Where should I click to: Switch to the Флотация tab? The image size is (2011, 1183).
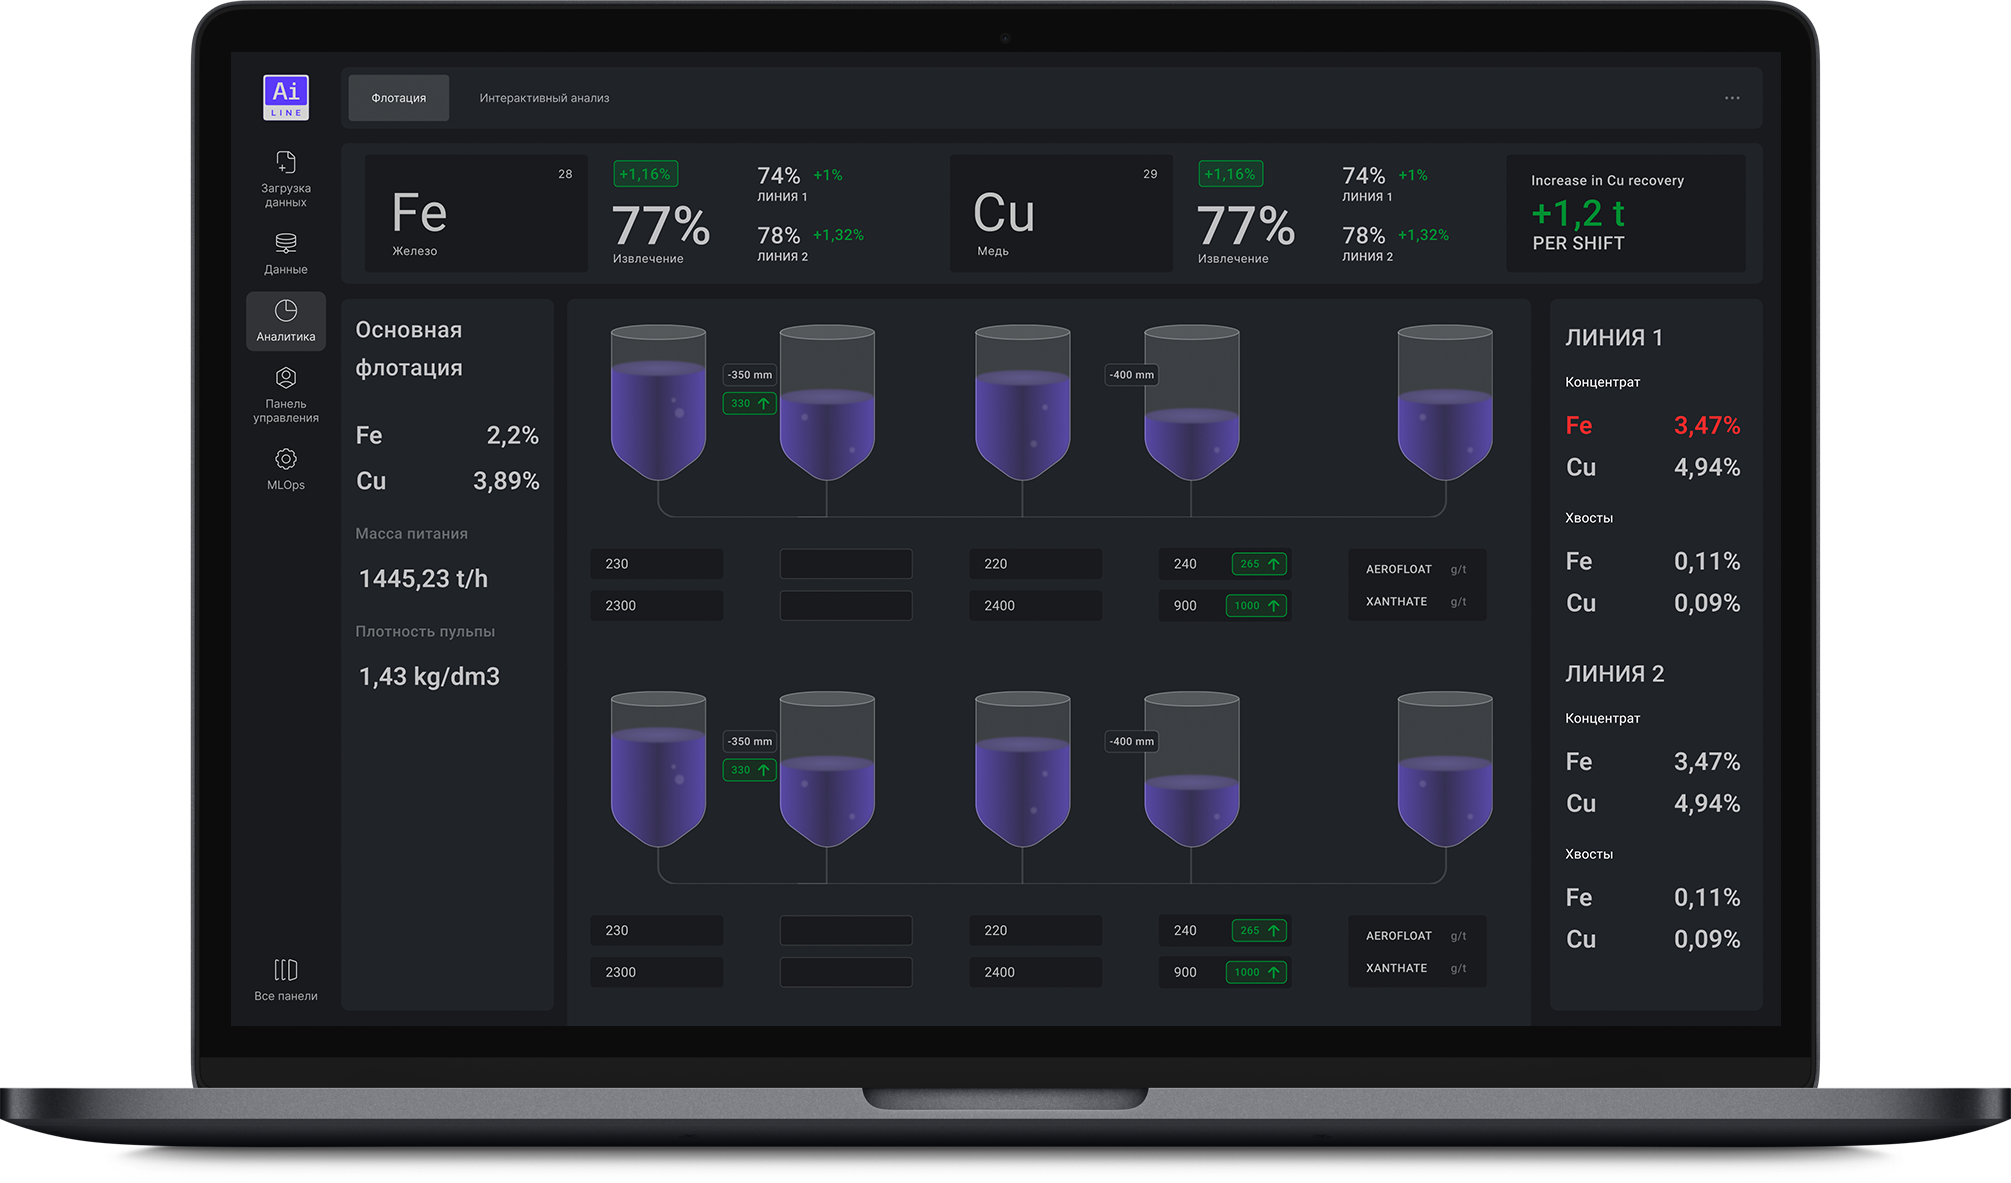pyautogui.click(x=399, y=98)
